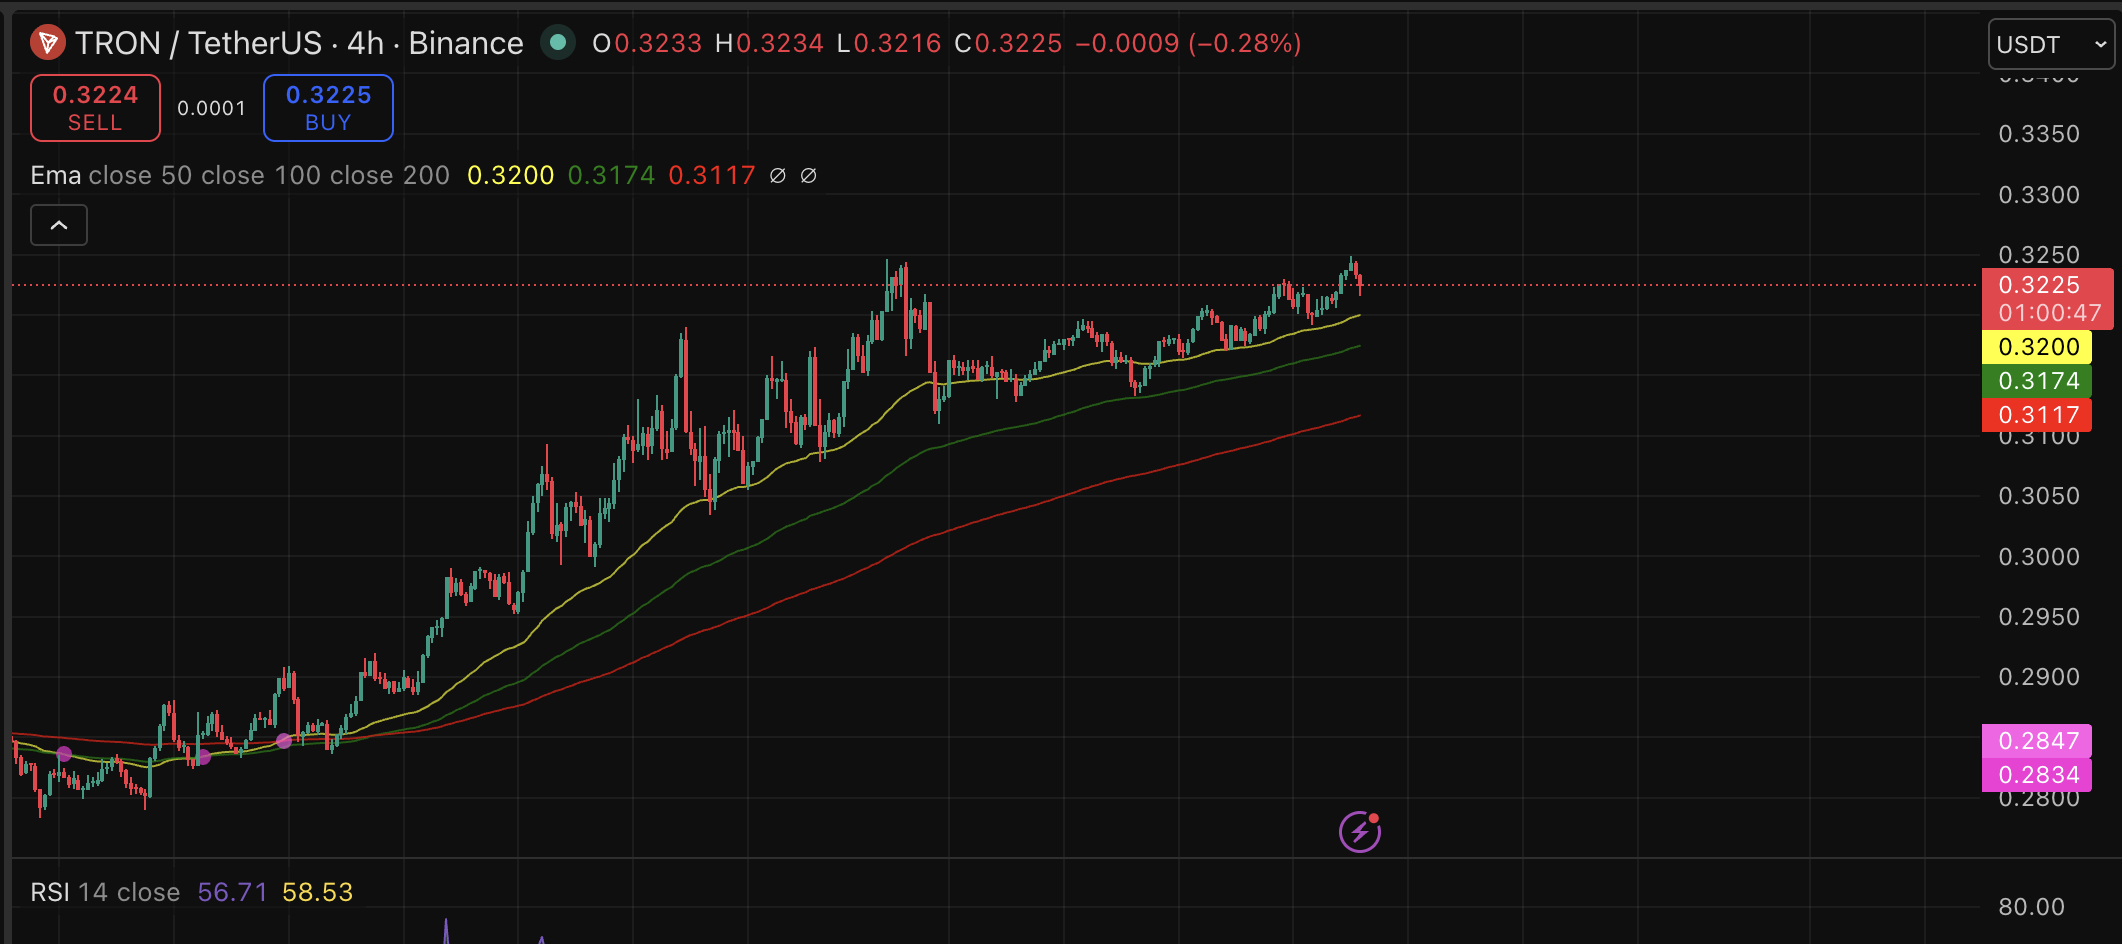
Task: Hide EMA 200 using the second strikethrough icon
Action: (809, 175)
